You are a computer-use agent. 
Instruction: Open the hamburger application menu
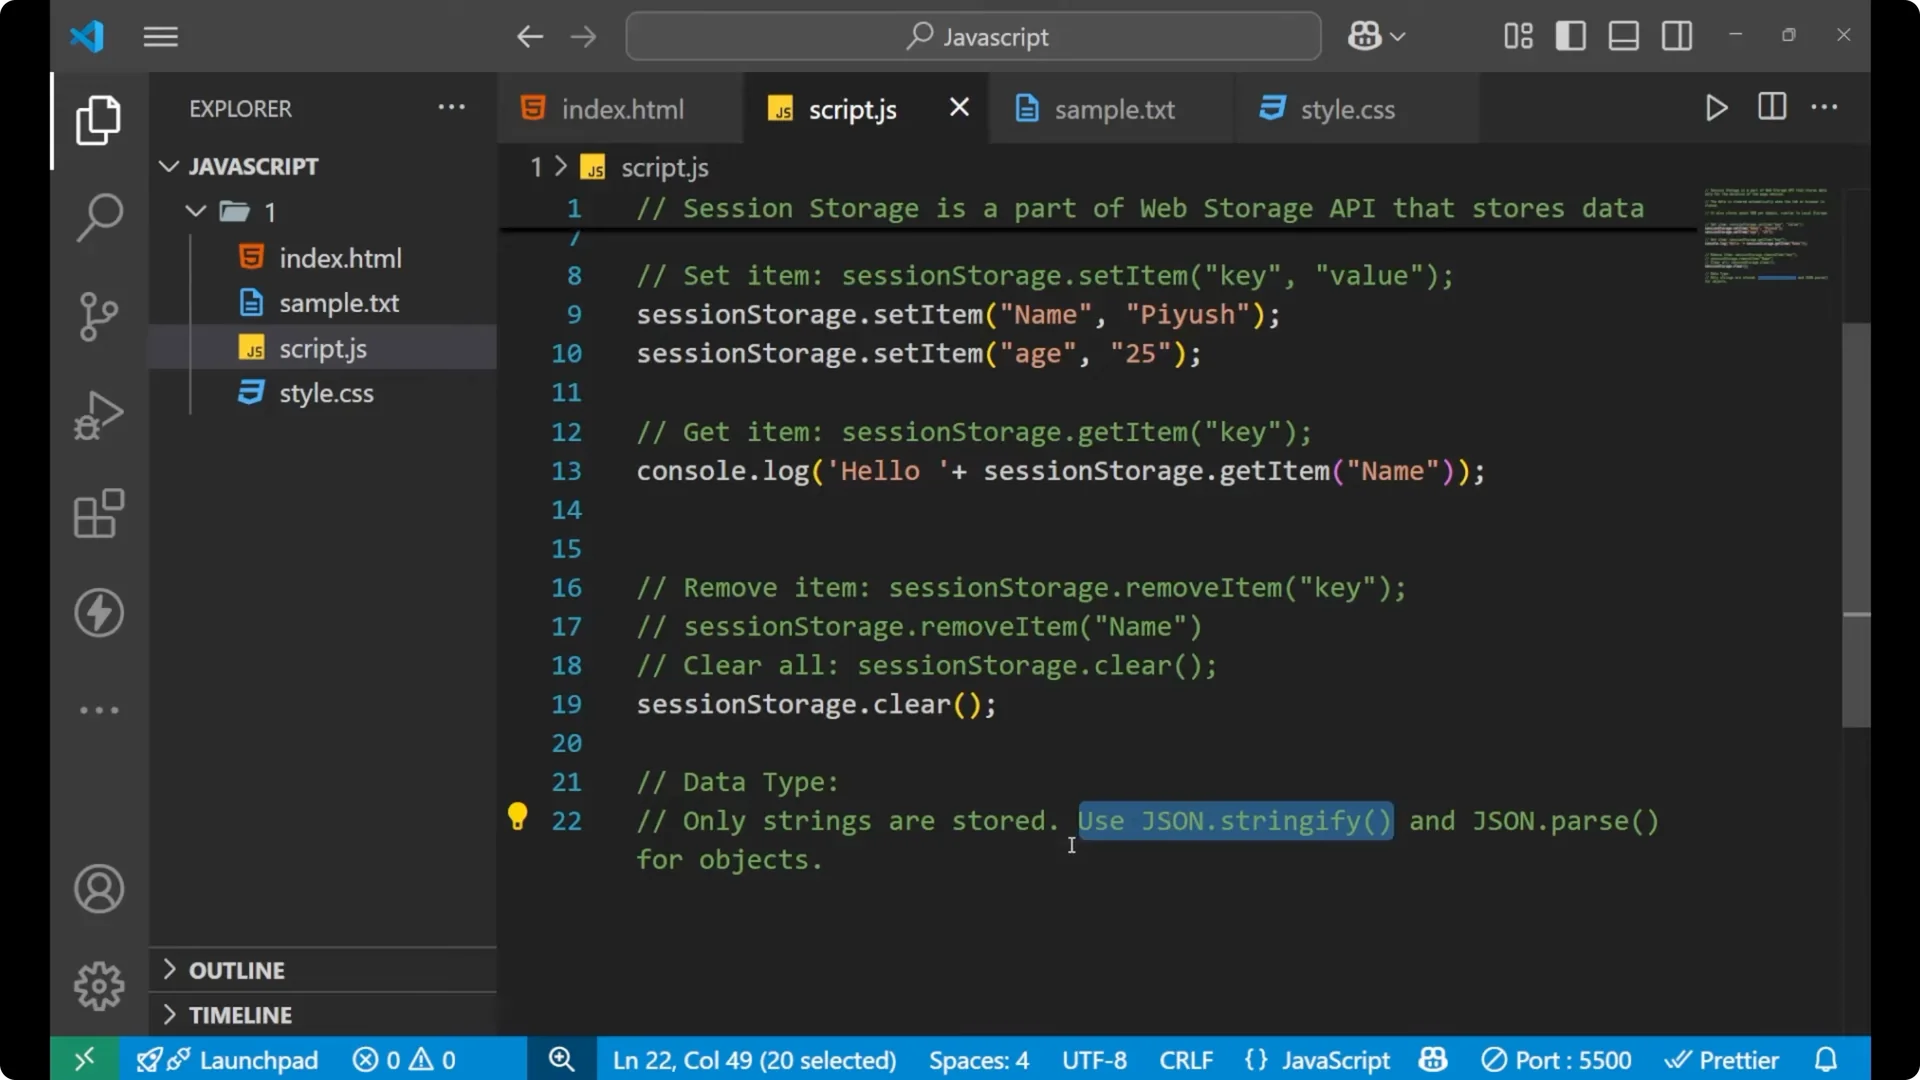point(160,36)
